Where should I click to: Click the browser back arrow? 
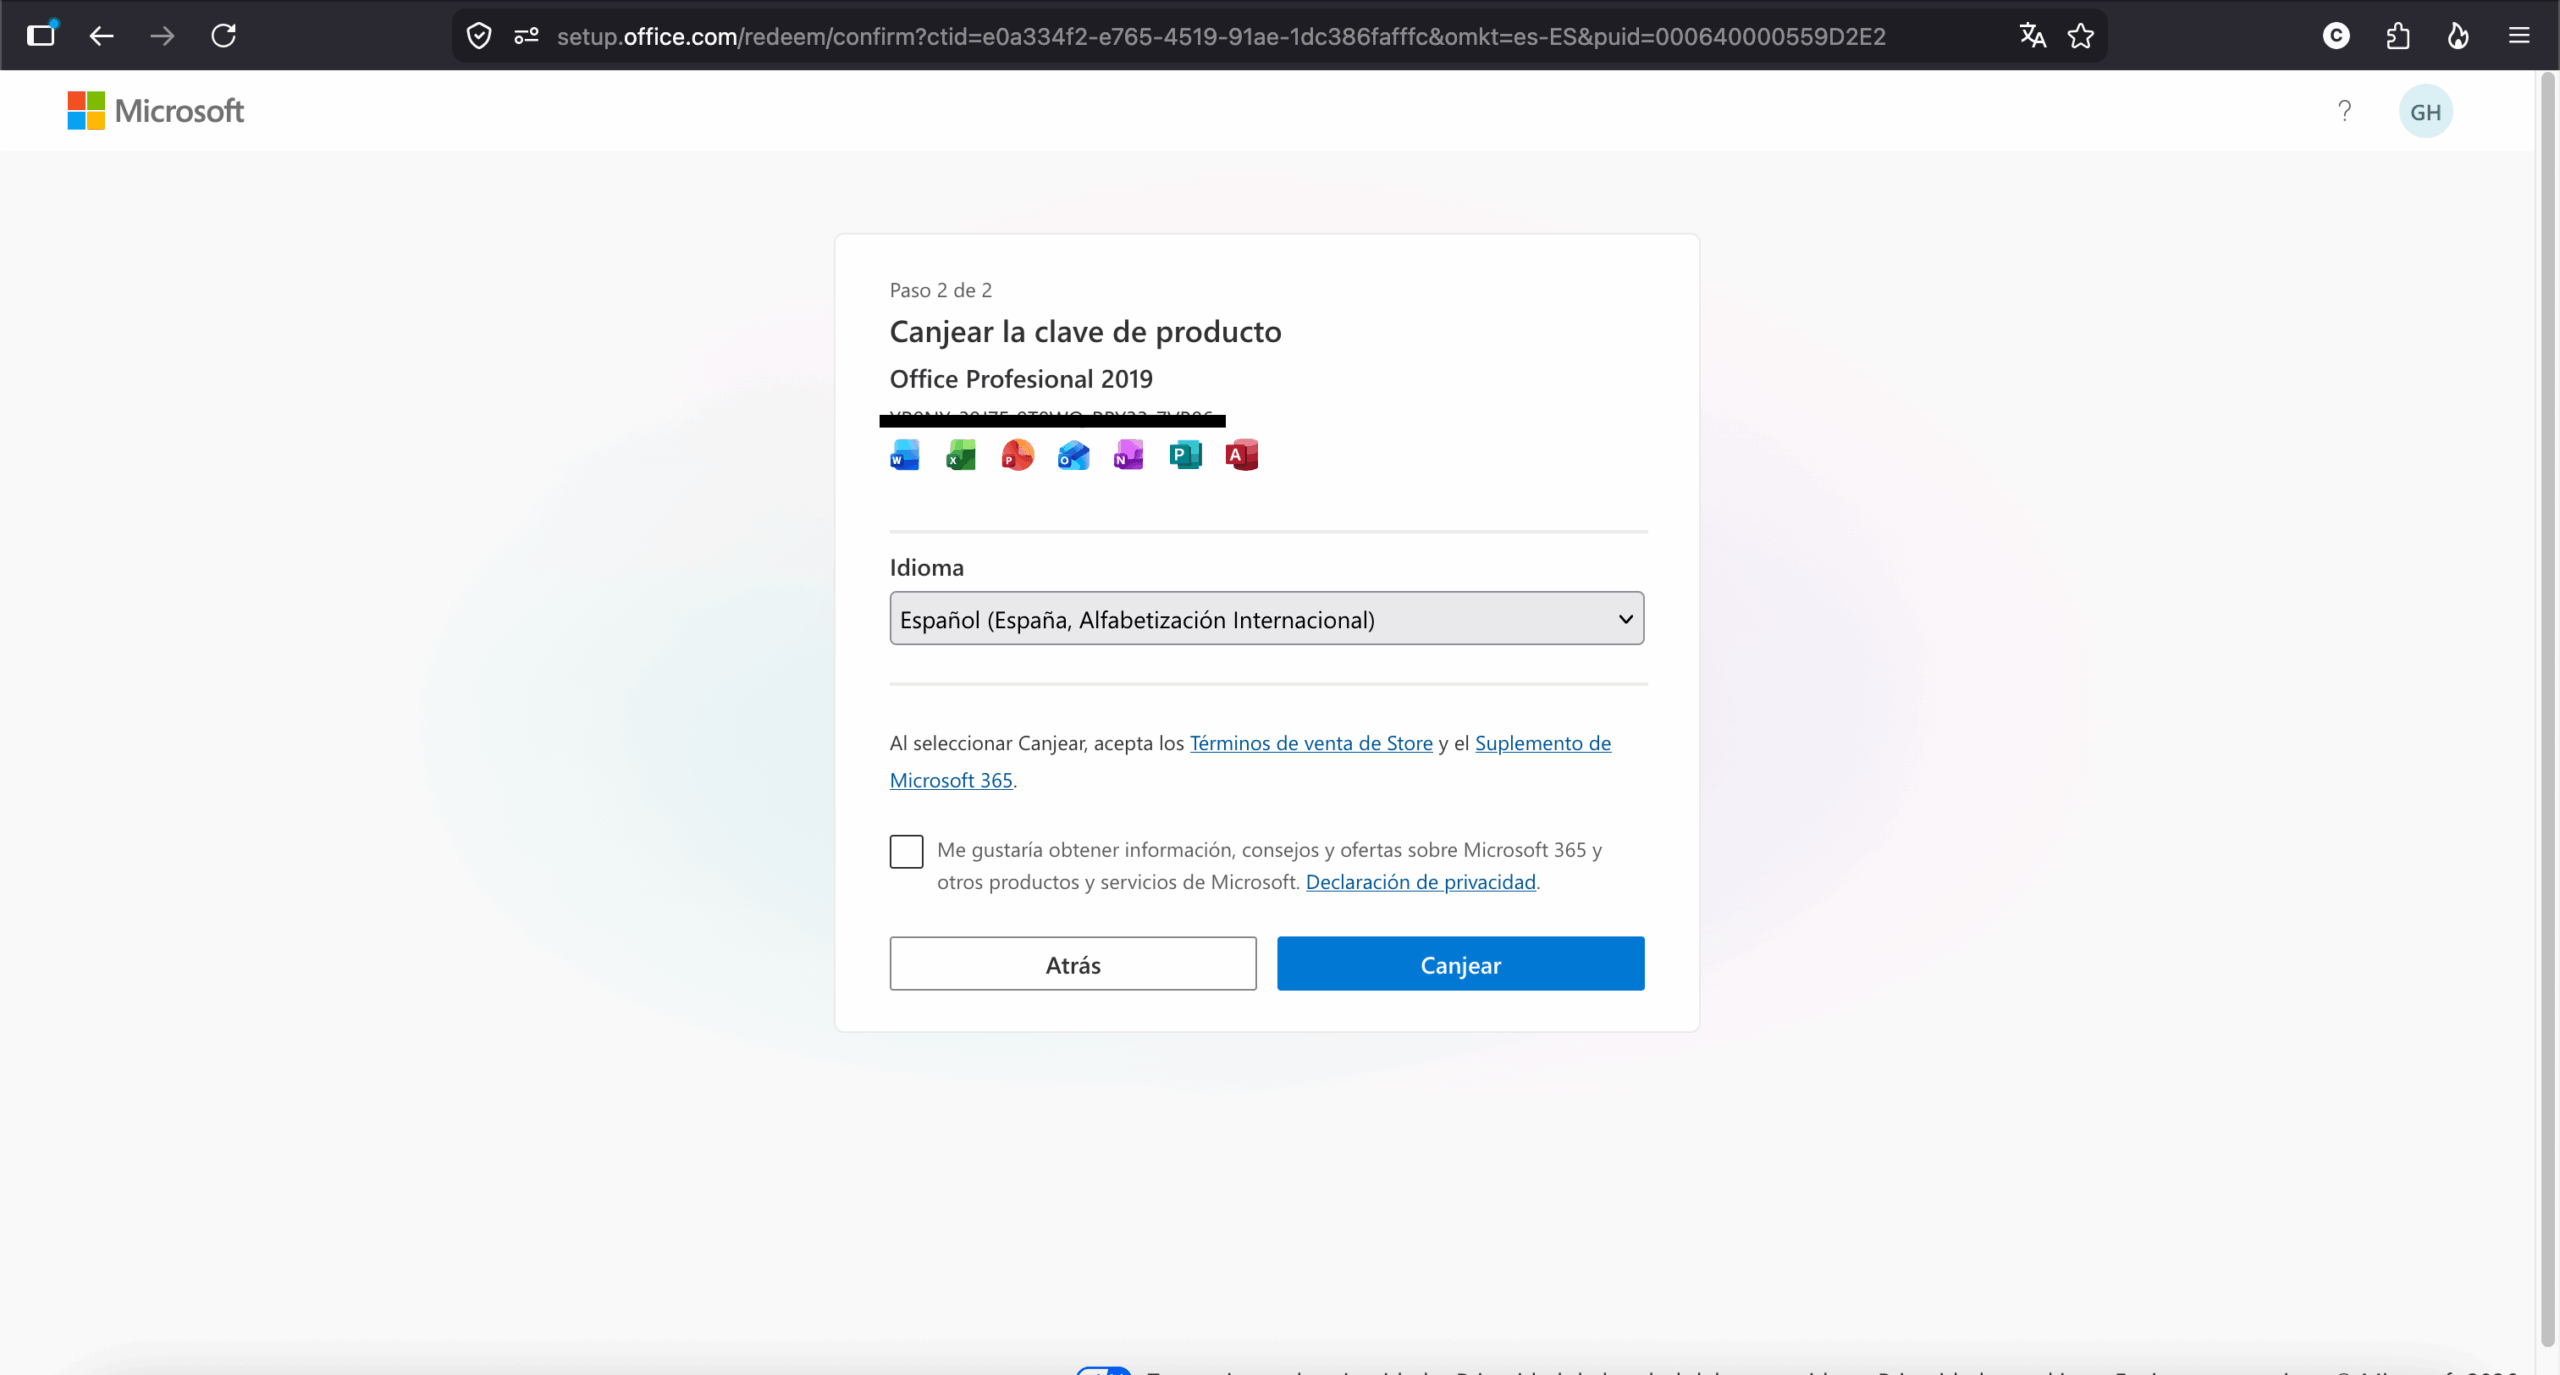pos(101,36)
